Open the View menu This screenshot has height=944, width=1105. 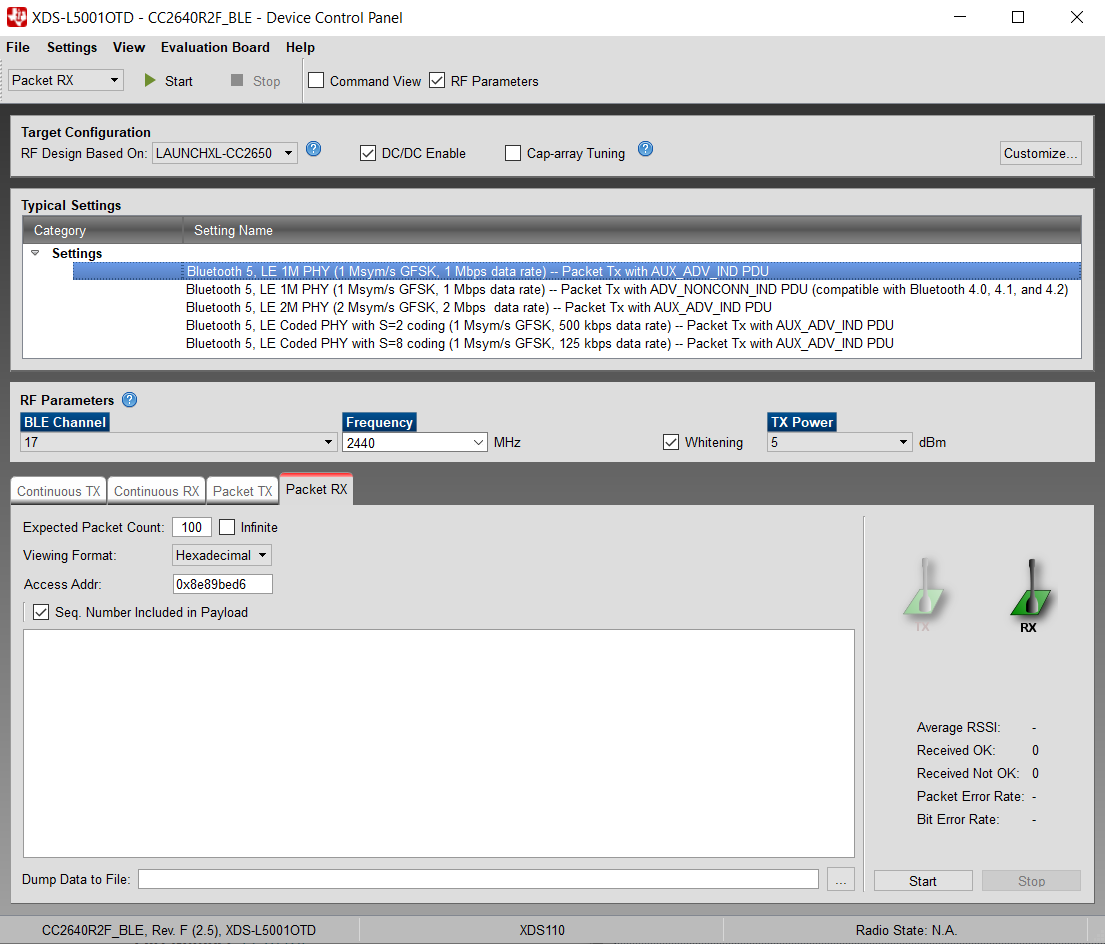(x=129, y=47)
